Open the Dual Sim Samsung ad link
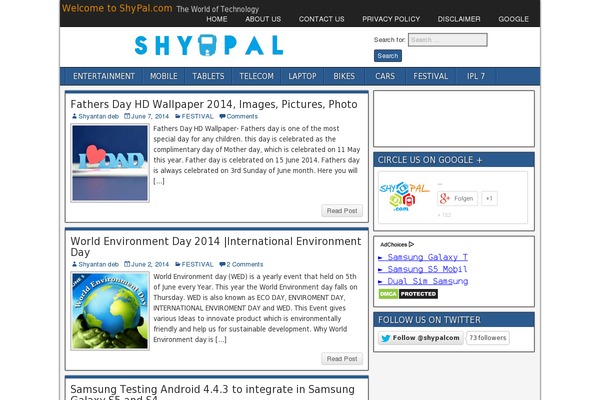Image resolution: width=600 pixels, height=400 pixels. (423, 281)
